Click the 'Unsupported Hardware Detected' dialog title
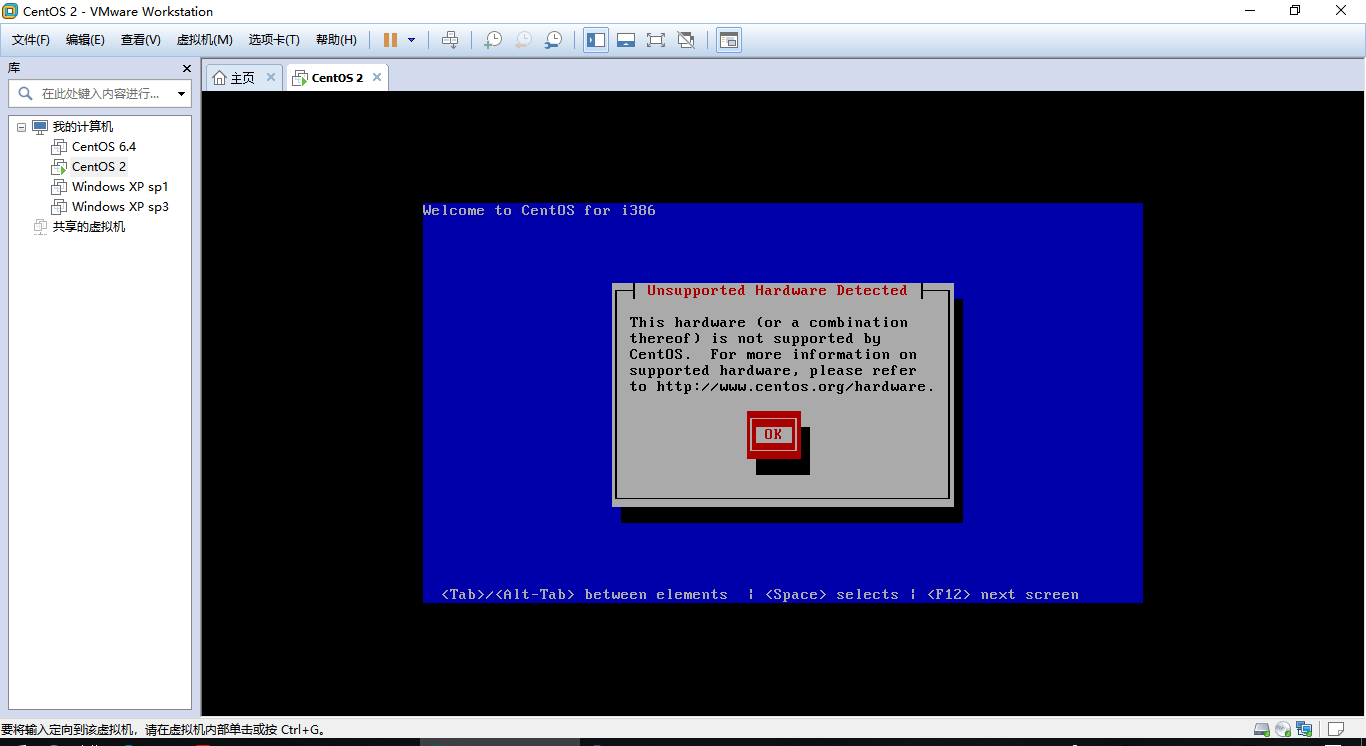 777,291
